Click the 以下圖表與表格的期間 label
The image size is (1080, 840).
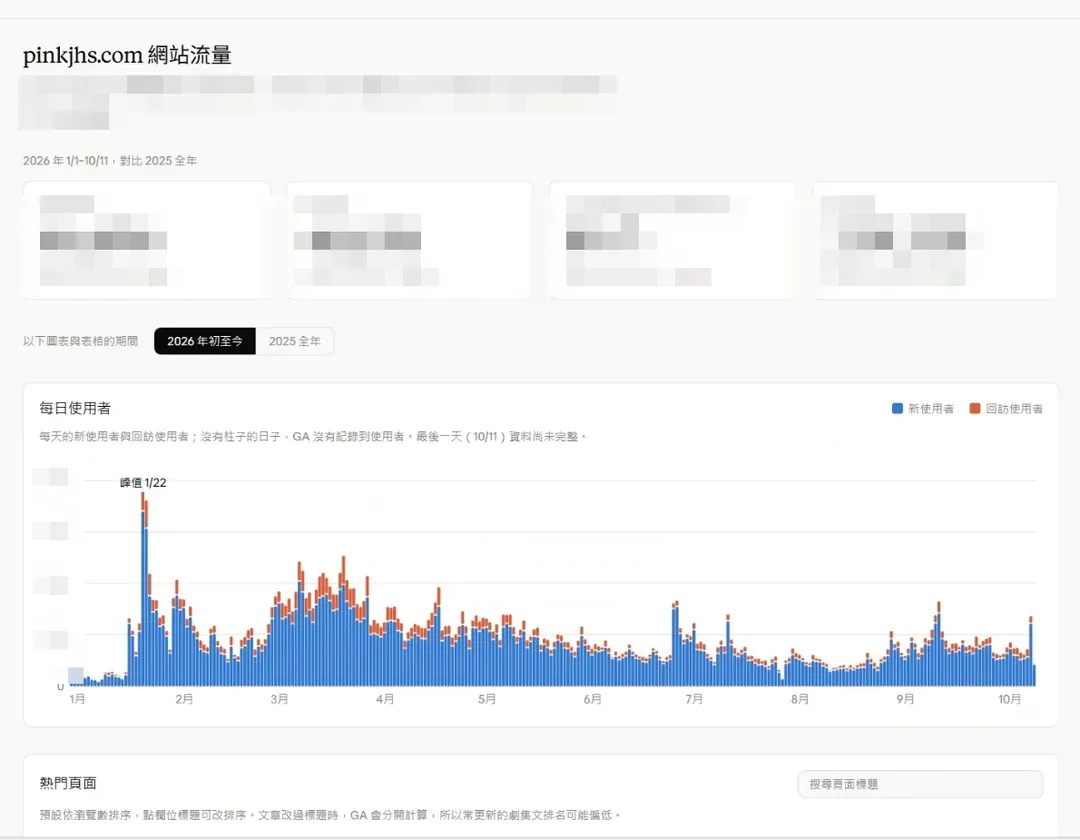click(x=81, y=342)
